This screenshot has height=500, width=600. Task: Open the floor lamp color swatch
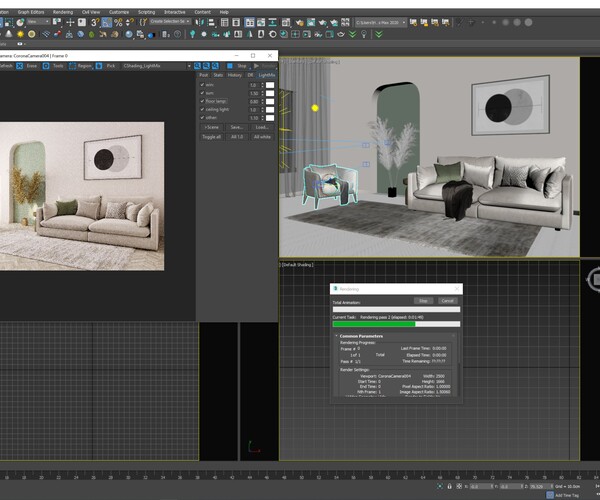270,101
